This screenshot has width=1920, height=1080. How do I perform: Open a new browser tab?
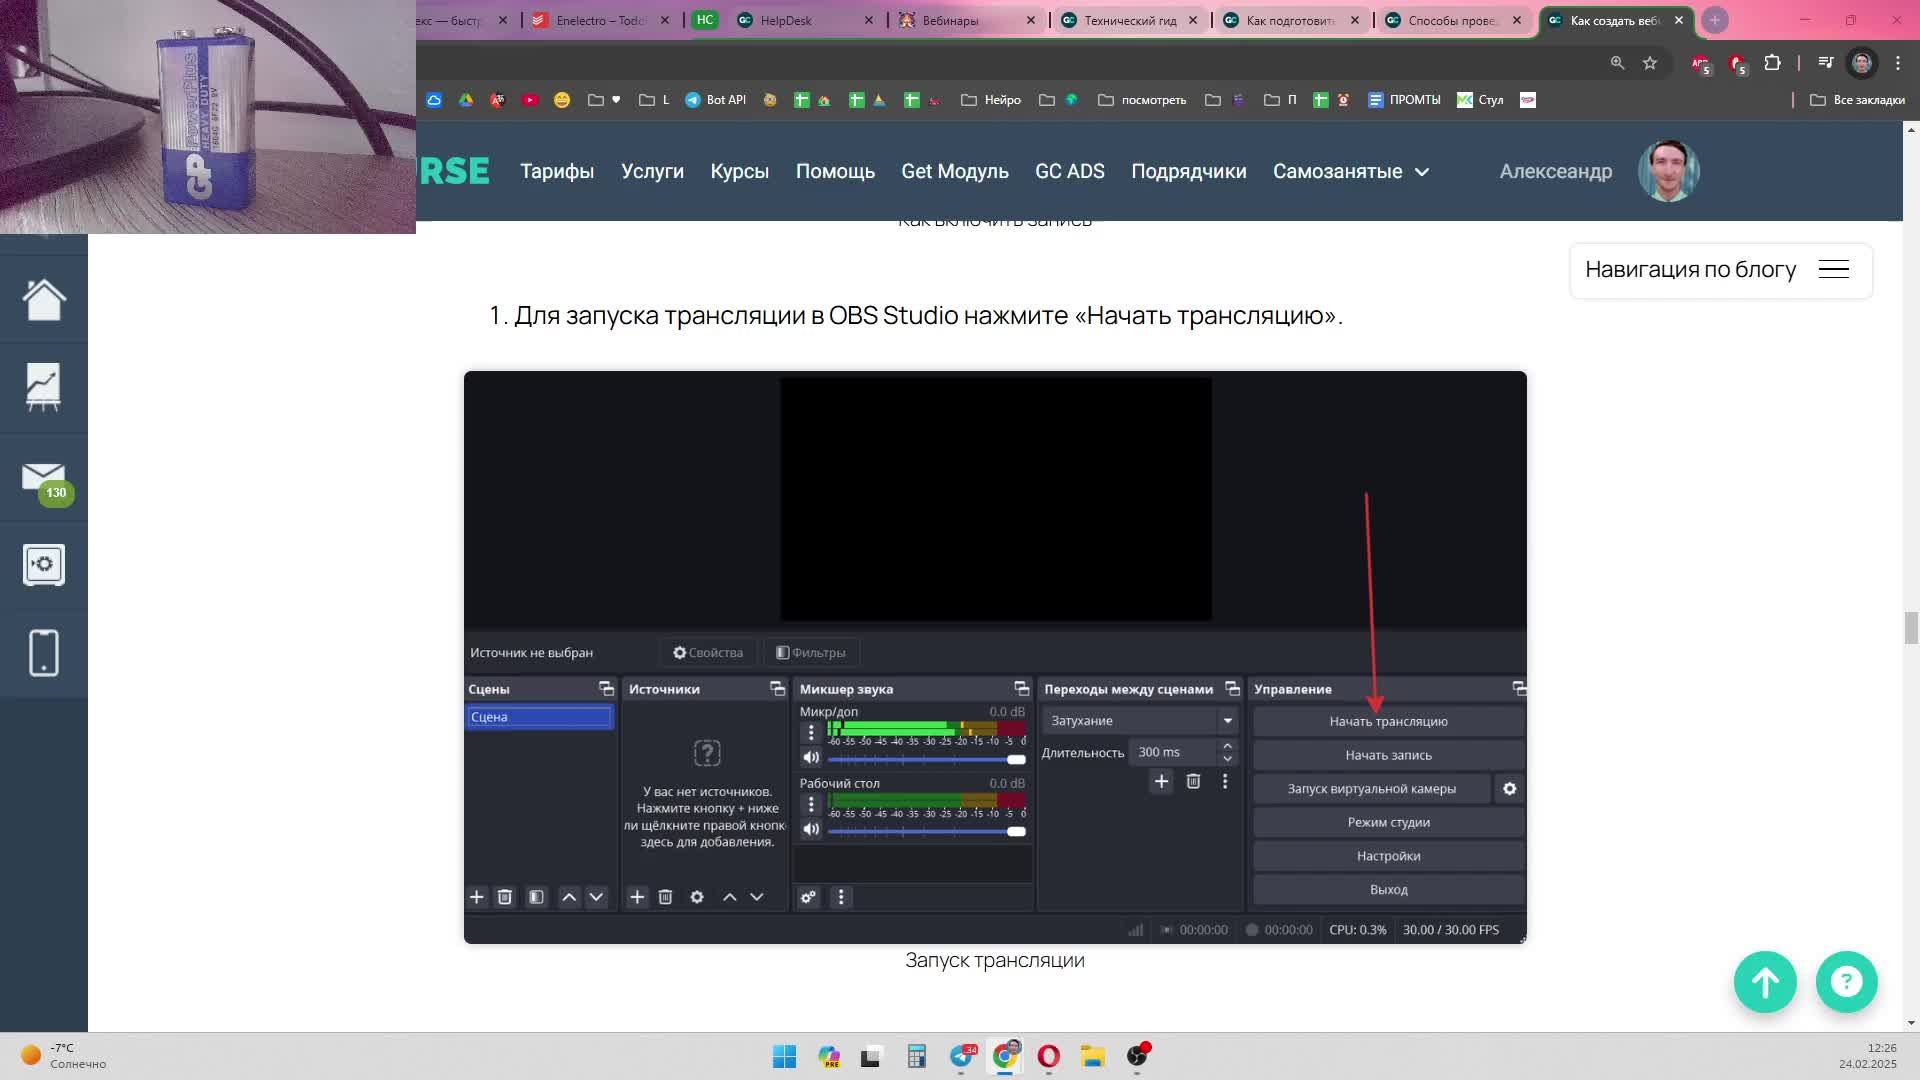(x=1715, y=20)
